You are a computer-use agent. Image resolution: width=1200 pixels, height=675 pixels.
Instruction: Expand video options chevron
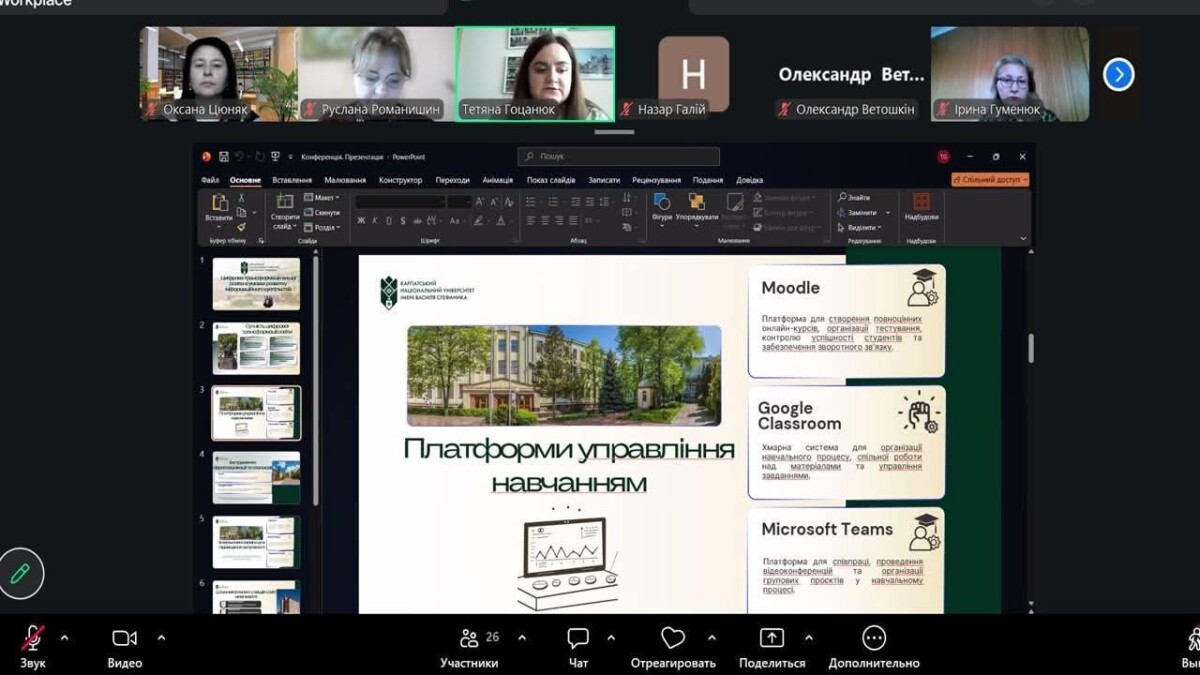(x=161, y=637)
